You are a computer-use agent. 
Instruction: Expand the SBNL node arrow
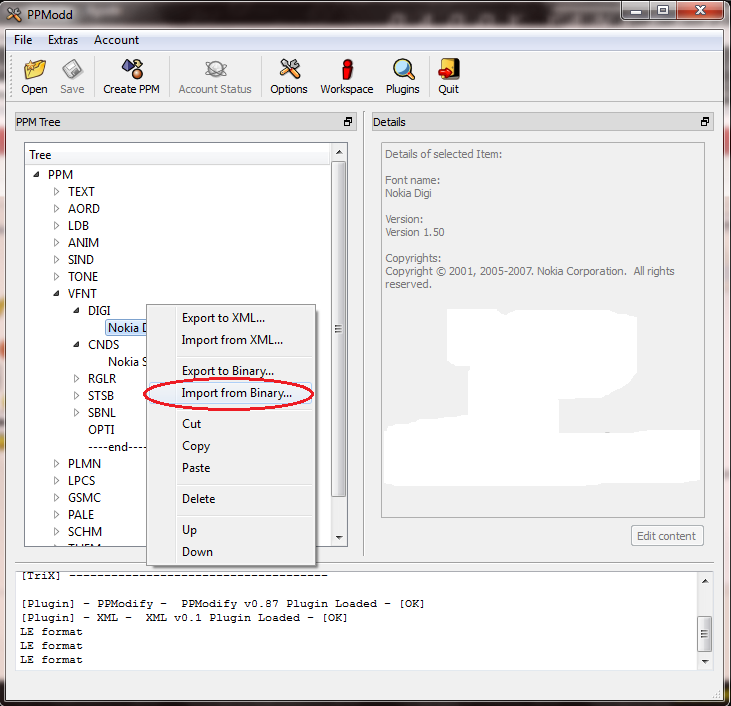76,413
